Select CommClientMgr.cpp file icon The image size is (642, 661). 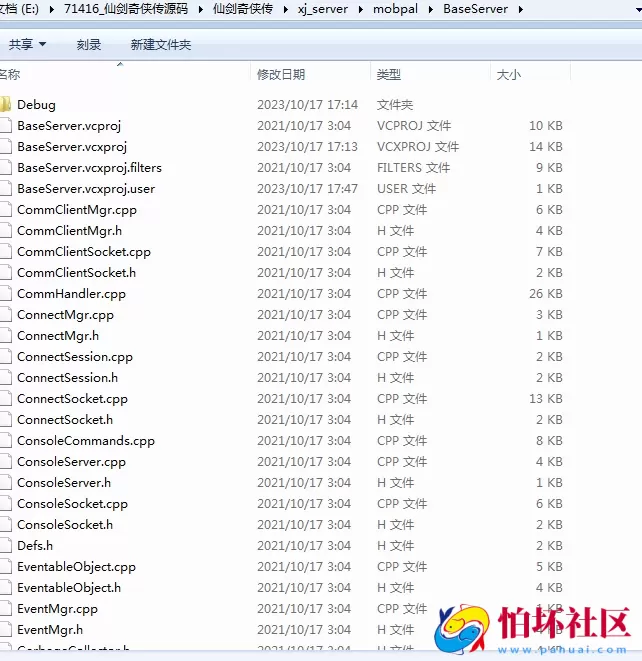[5, 210]
